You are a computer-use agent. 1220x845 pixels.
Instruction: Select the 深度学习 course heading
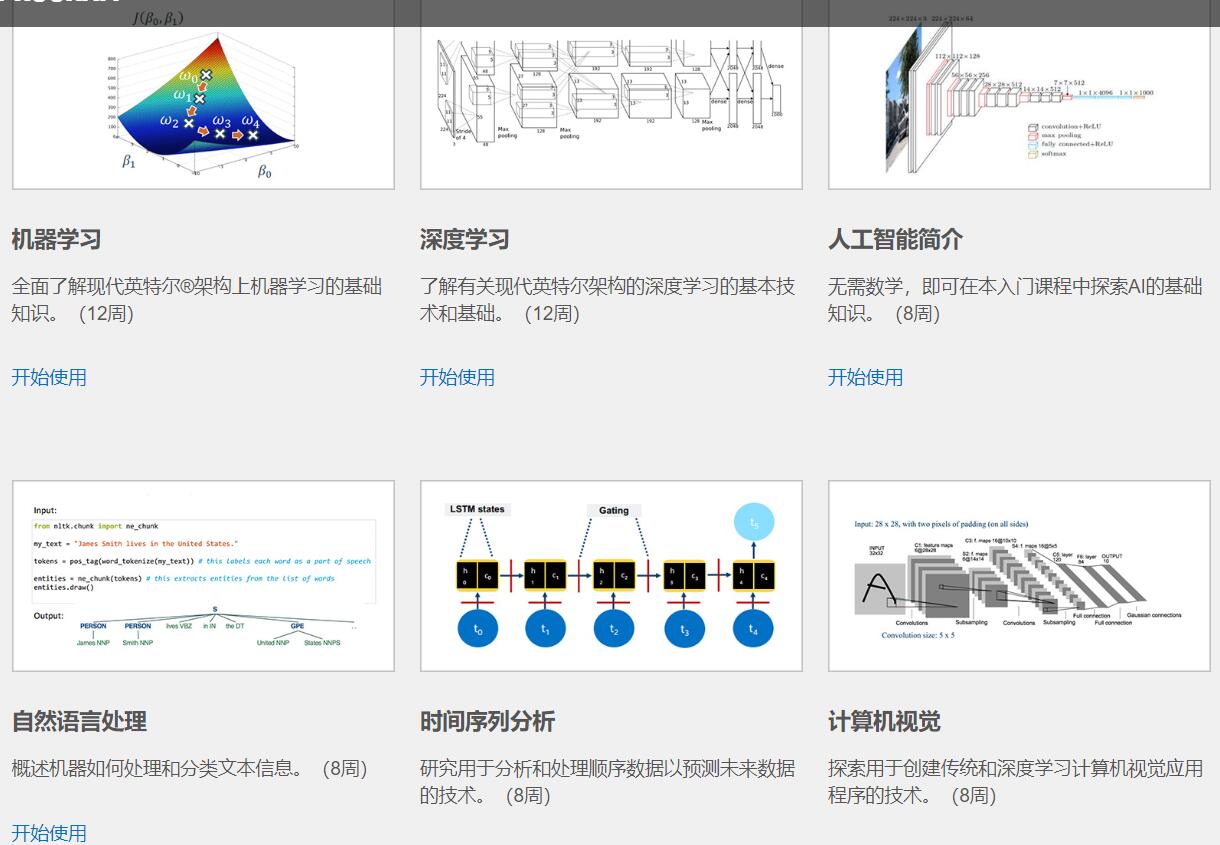[x=464, y=240]
